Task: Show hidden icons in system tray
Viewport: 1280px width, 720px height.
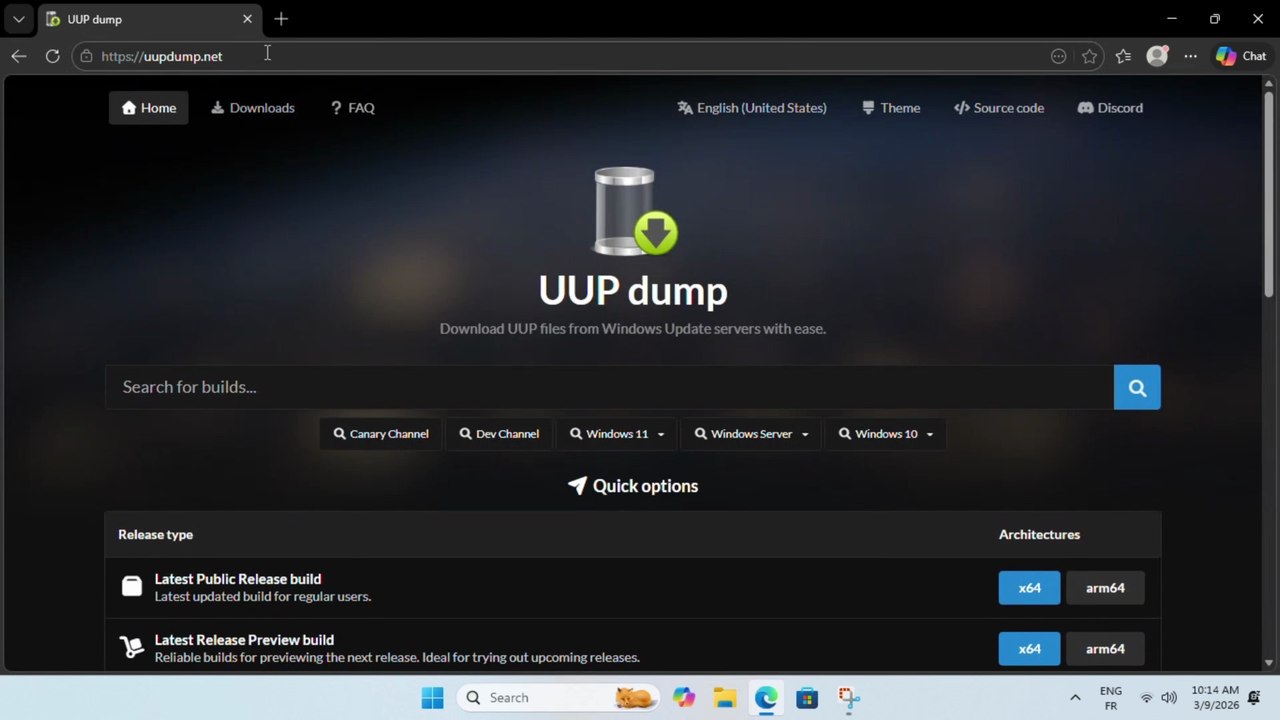Action: (x=1075, y=698)
